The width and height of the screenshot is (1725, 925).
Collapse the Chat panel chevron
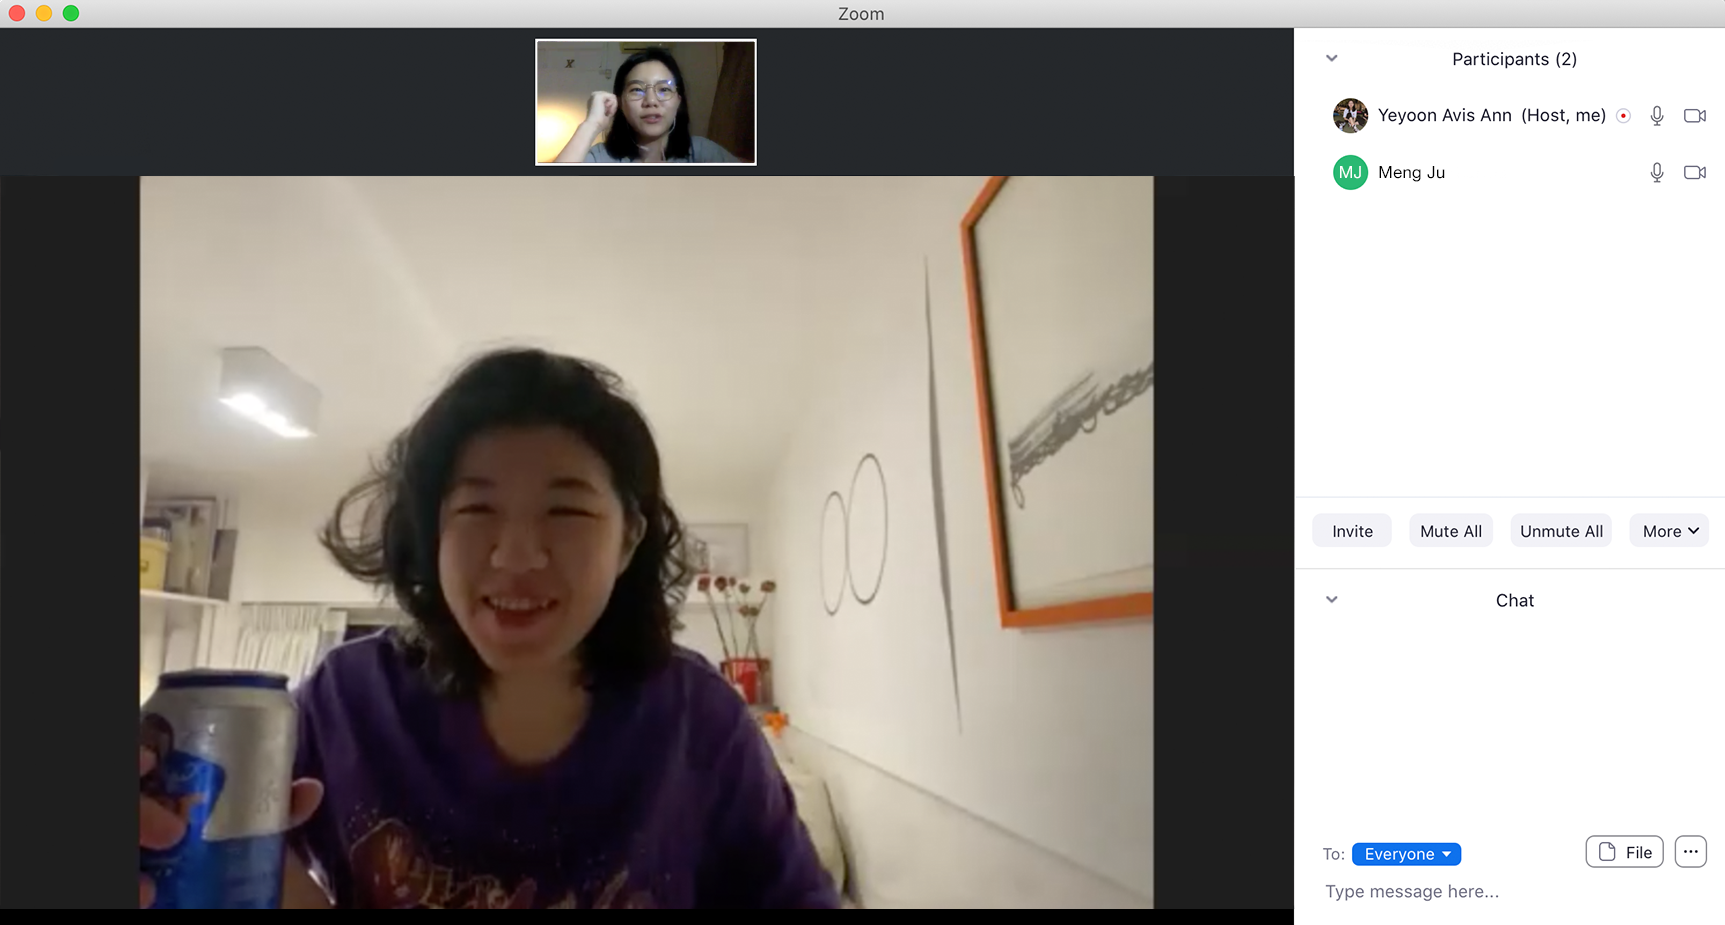point(1332,600)
